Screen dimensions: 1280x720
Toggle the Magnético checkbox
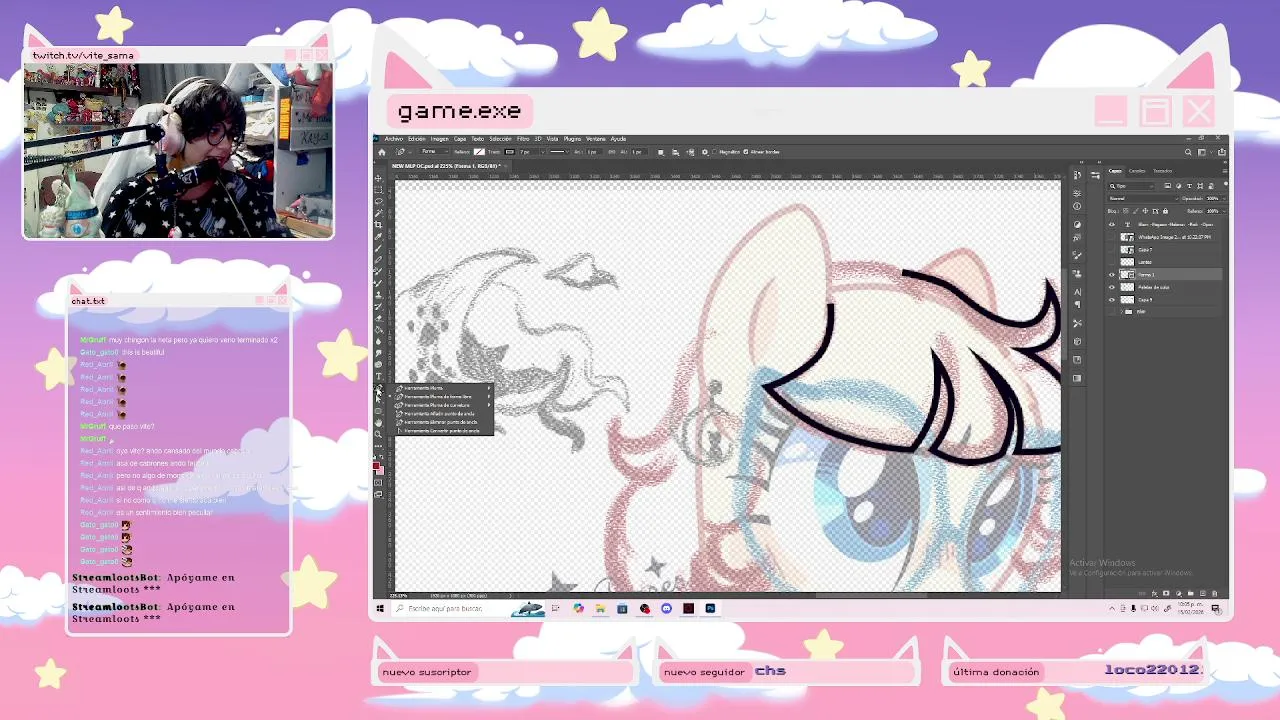(714, 152)
